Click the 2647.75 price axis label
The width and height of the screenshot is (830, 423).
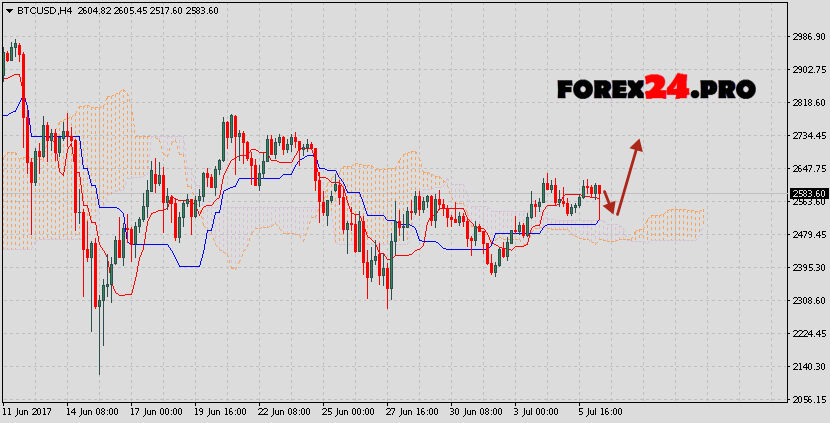[807, 169]
